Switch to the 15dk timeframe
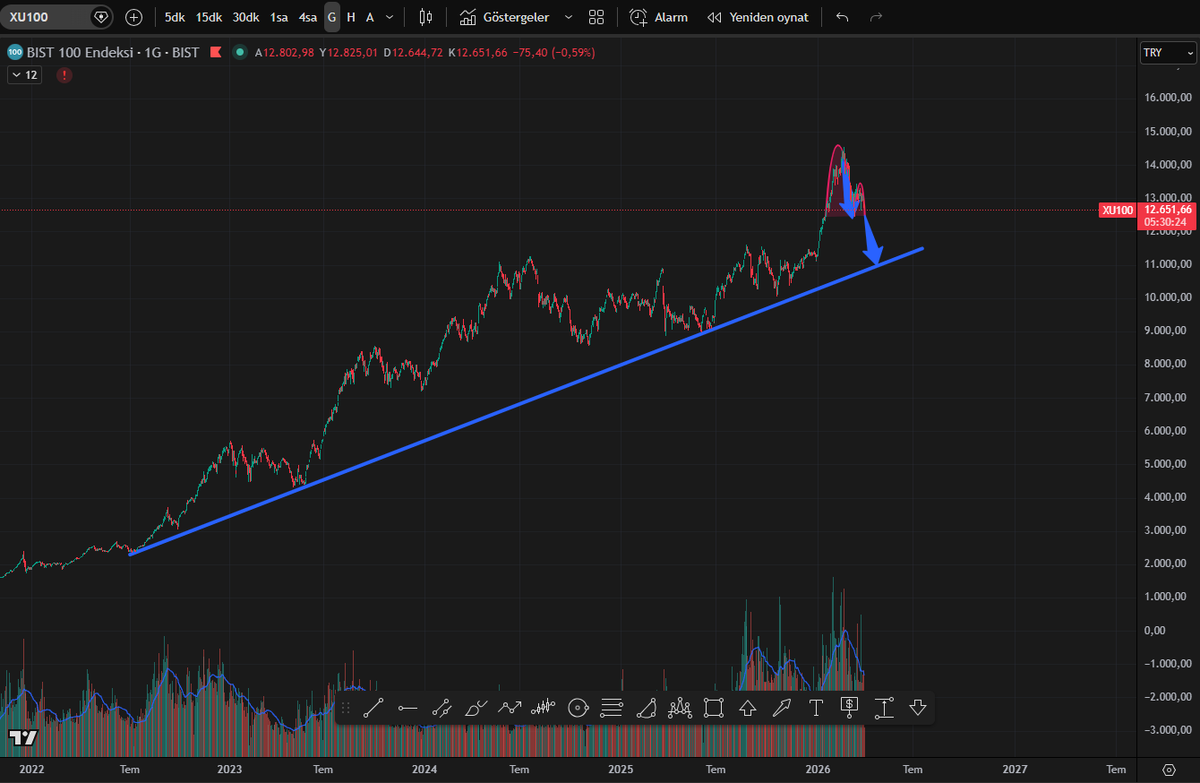1200x783 pixels. 209,17
